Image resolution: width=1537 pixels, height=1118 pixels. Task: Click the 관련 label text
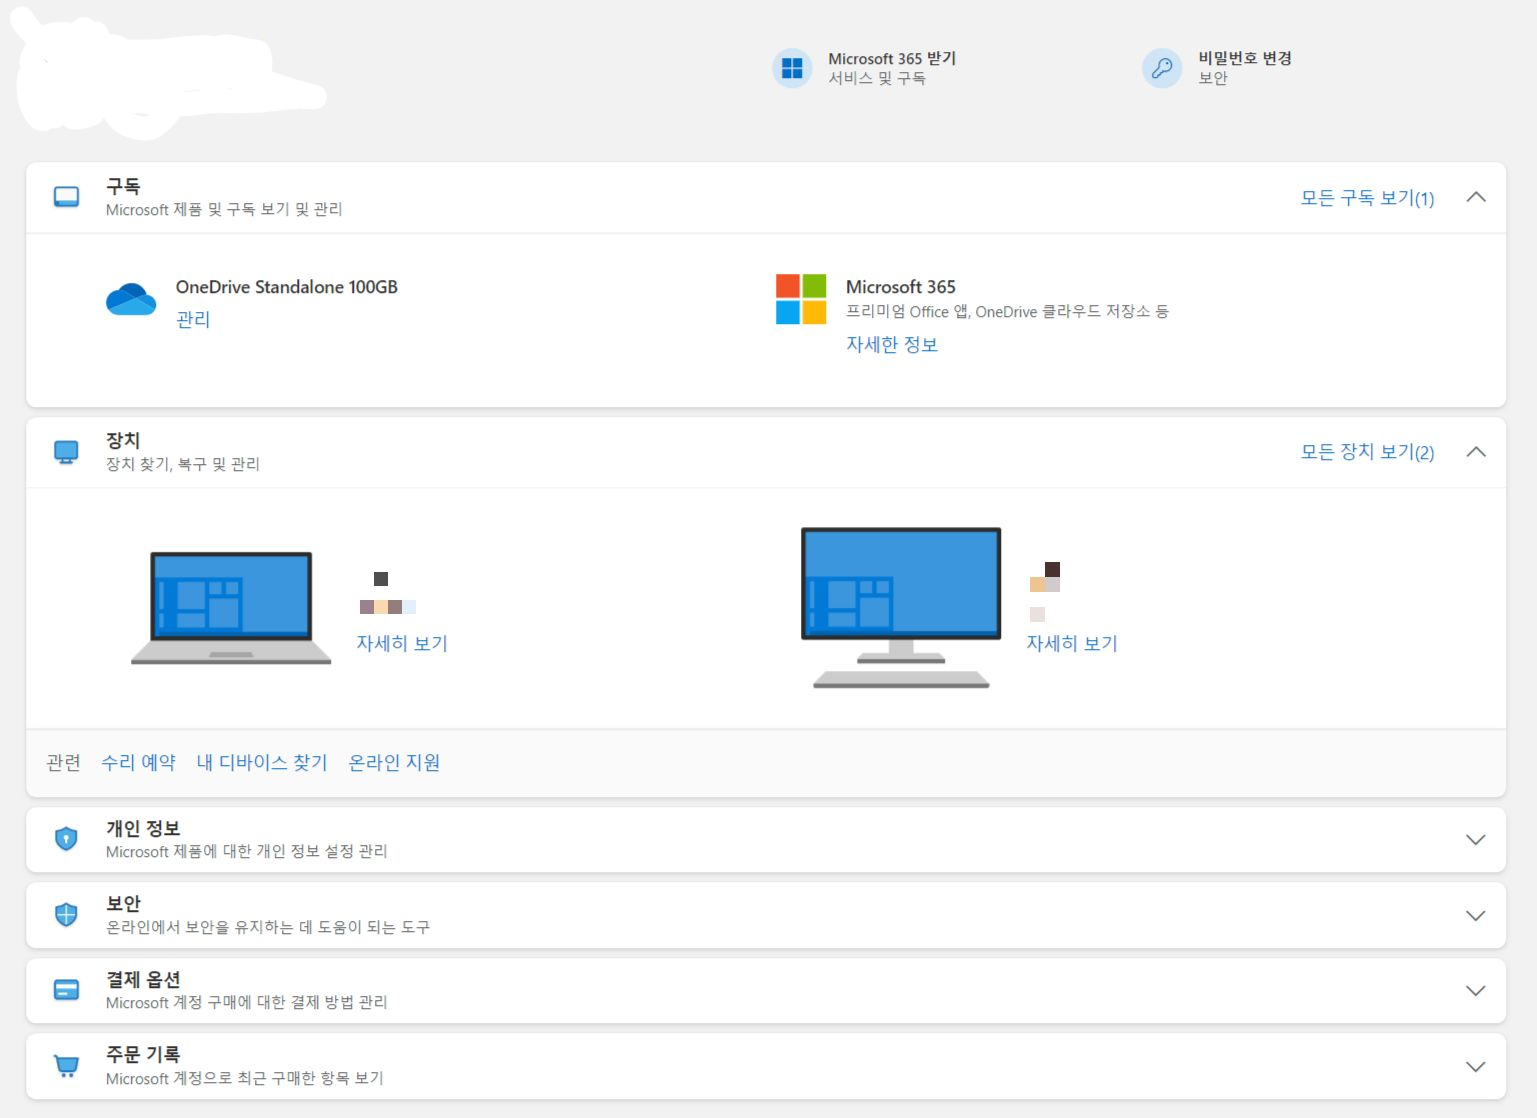(x=63, y=762)
